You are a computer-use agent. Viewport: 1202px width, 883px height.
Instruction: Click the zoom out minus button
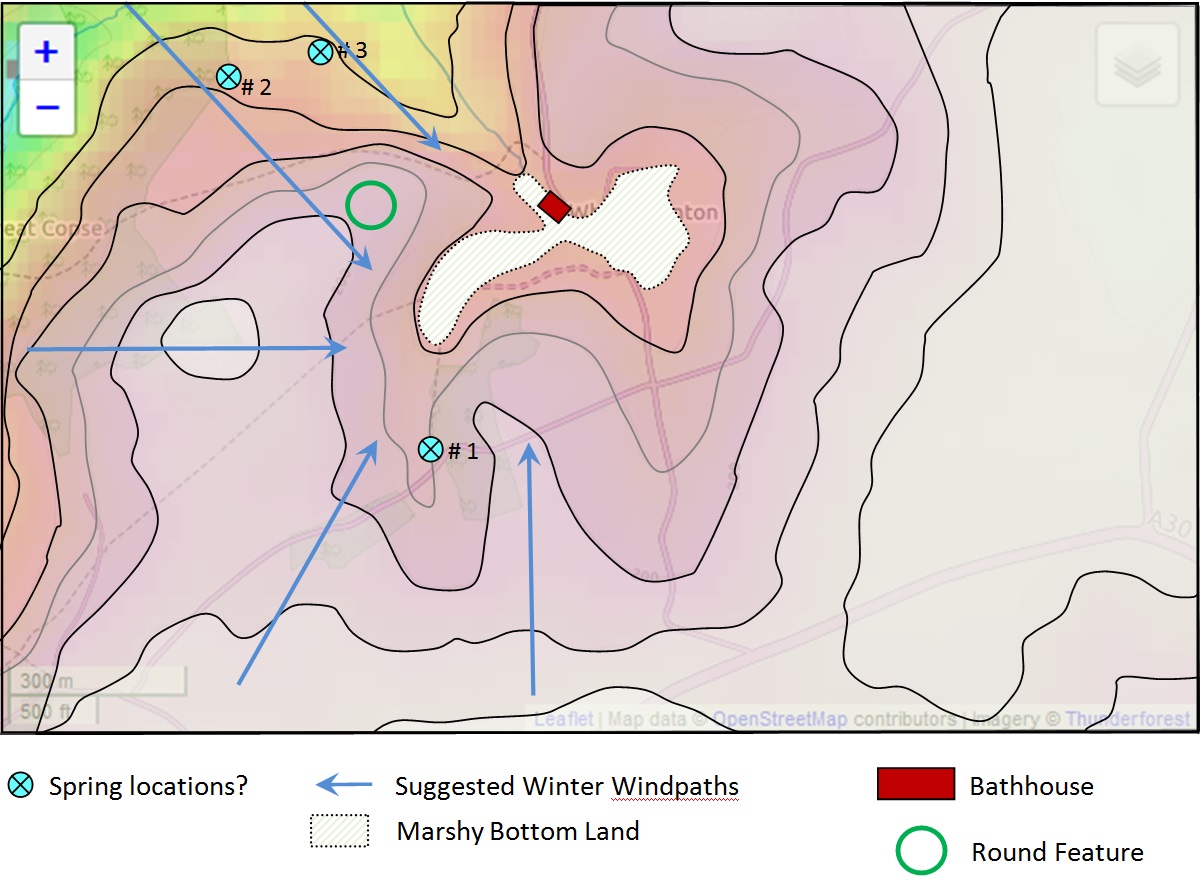pos(46,107)
